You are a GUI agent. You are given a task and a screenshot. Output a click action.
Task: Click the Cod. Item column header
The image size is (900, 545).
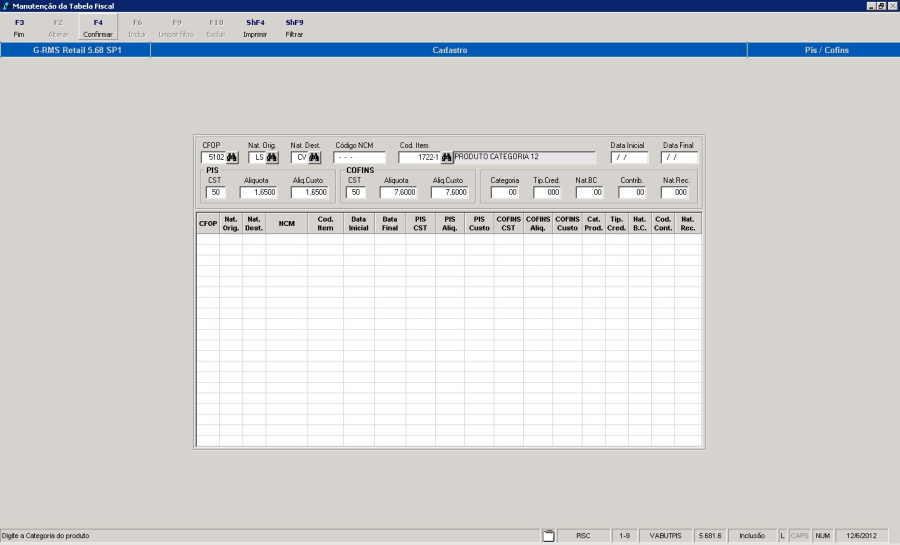click(x=325, y=224)
